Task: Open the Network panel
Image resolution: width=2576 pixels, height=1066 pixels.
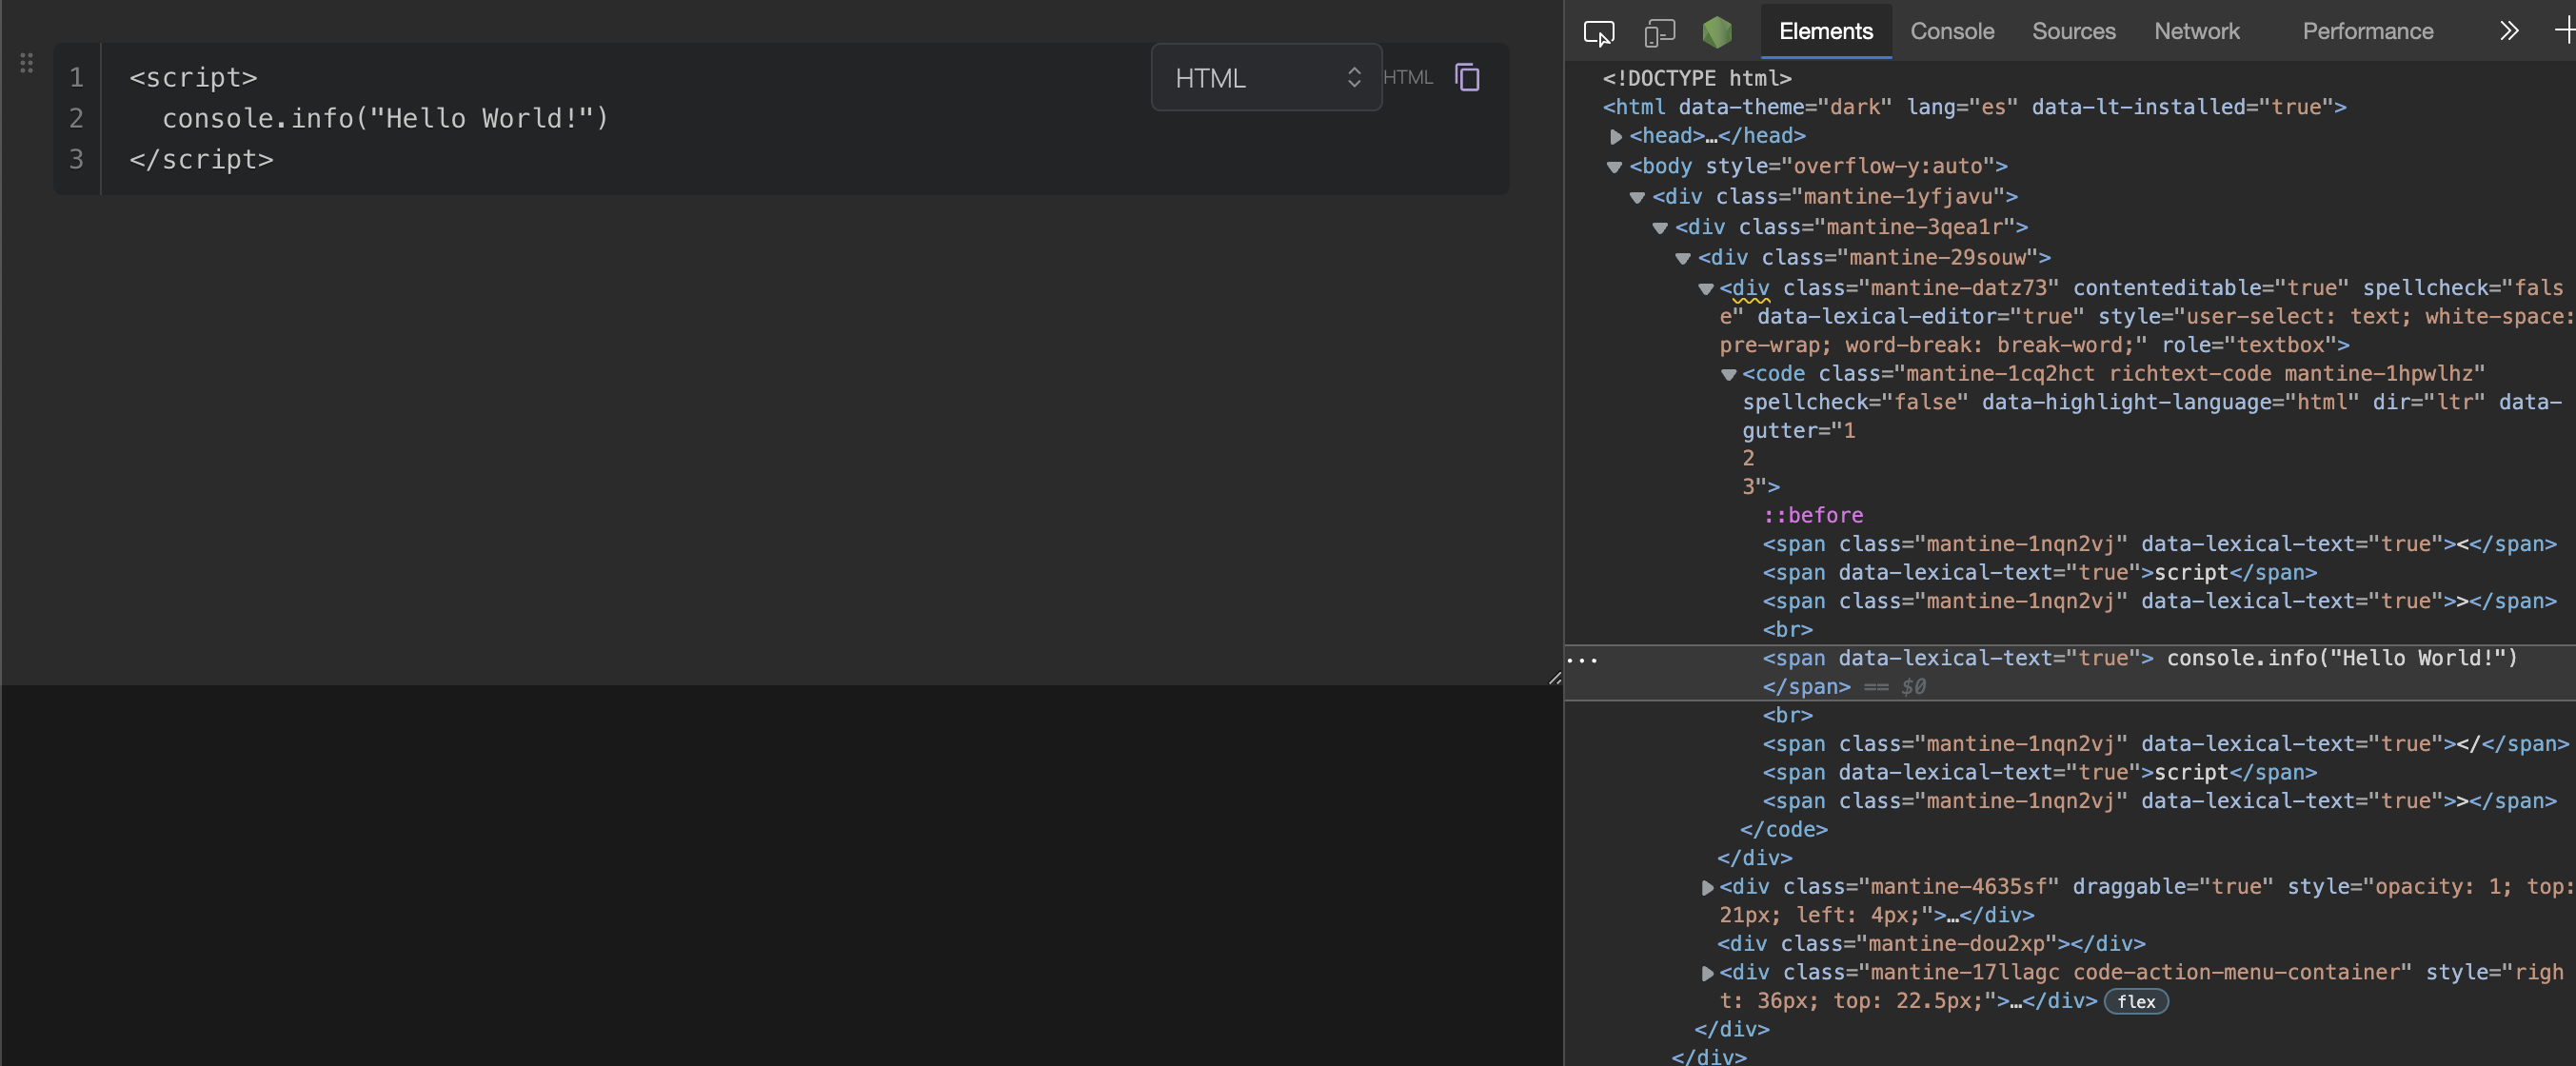Action: 2196,31
